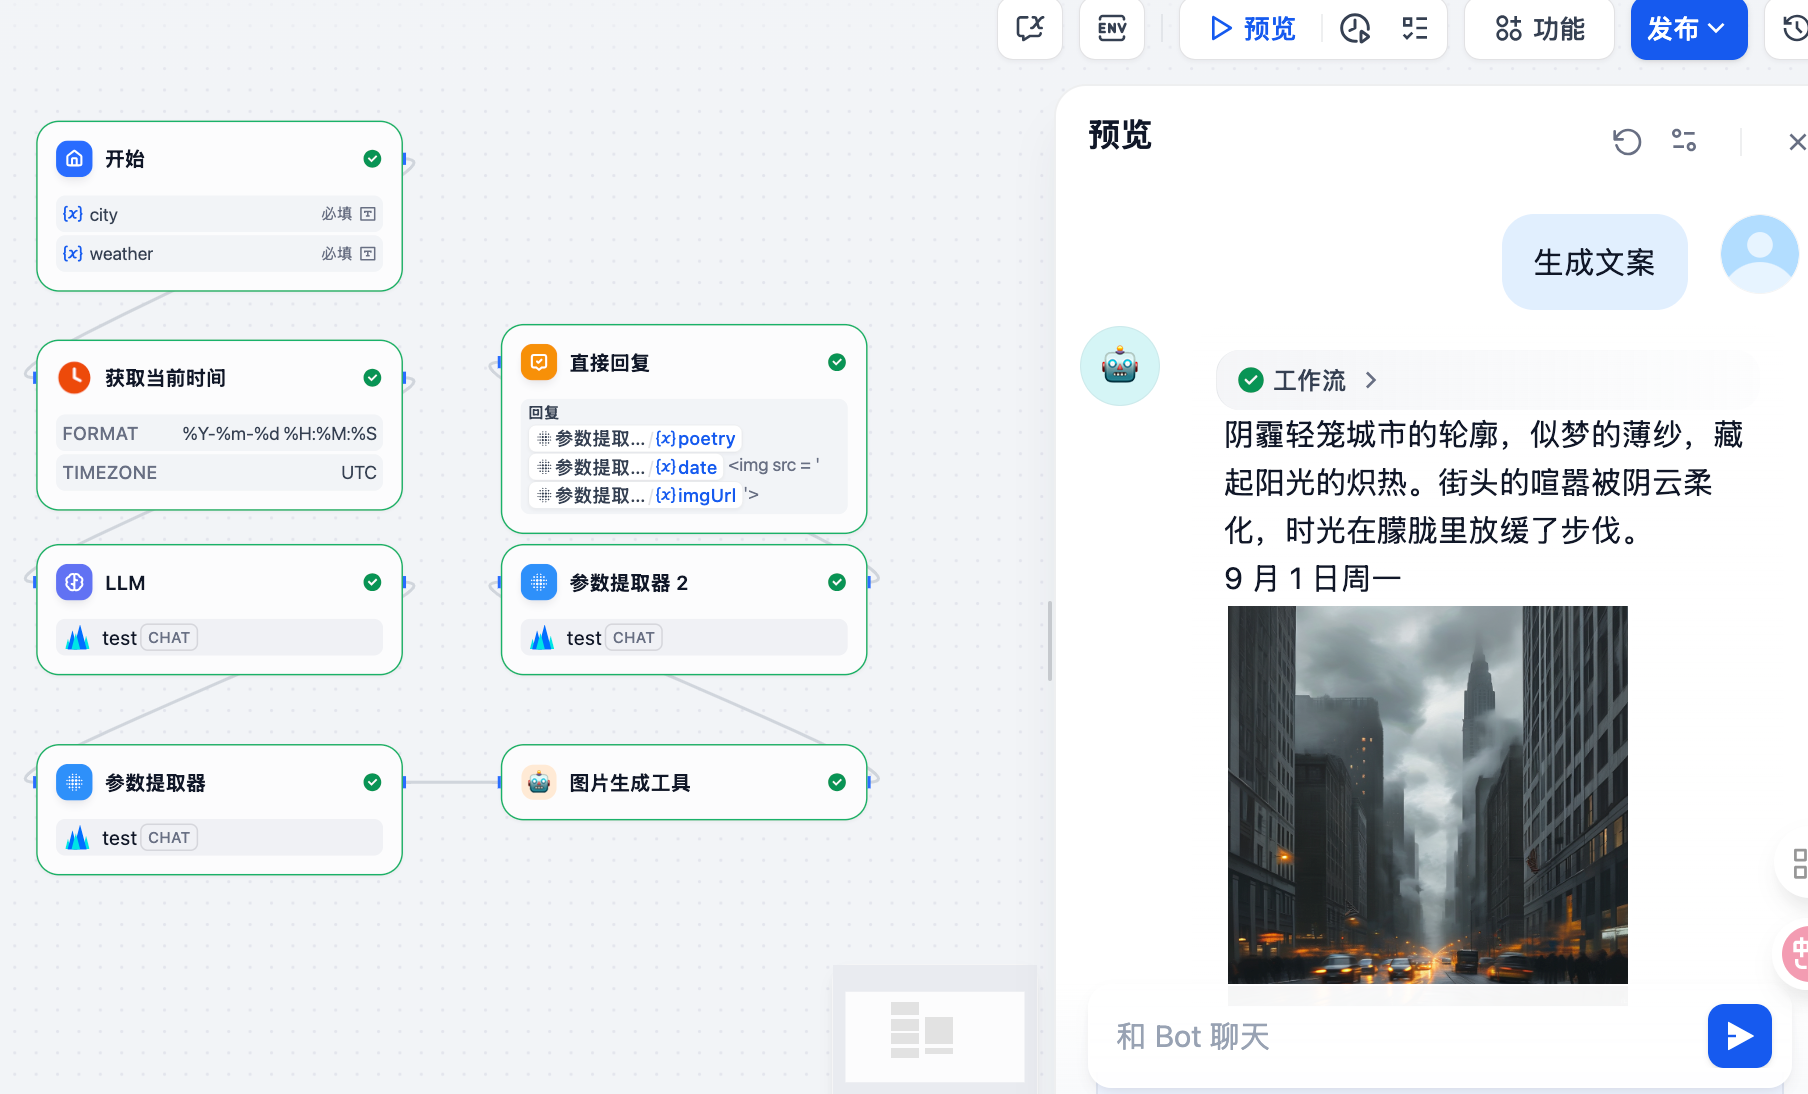Select the 参数提取器 2 node icon
The width and height of the screenshot is (1808, 1094).
click(x=539, y=583)
